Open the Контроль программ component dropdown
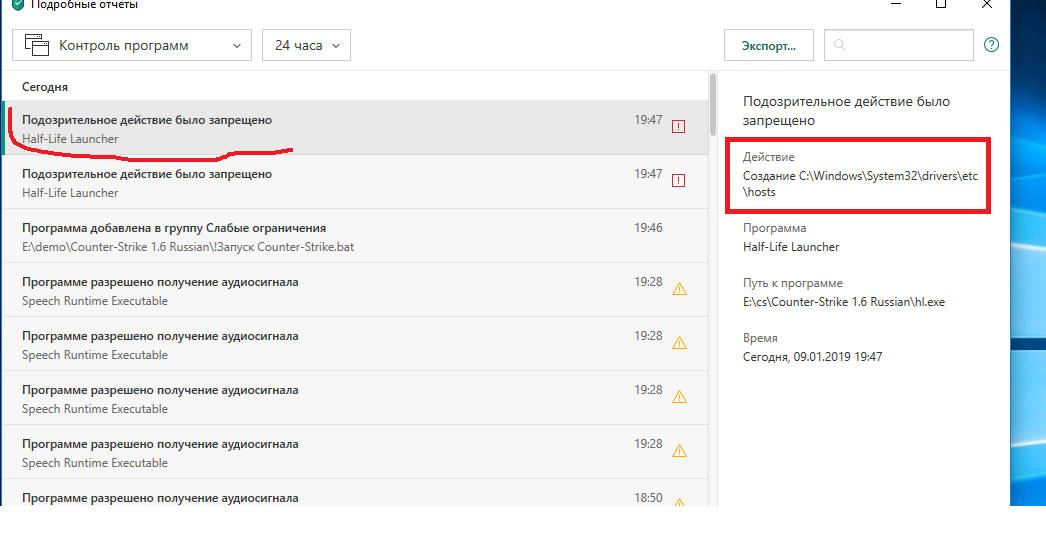 click(132, 45)
